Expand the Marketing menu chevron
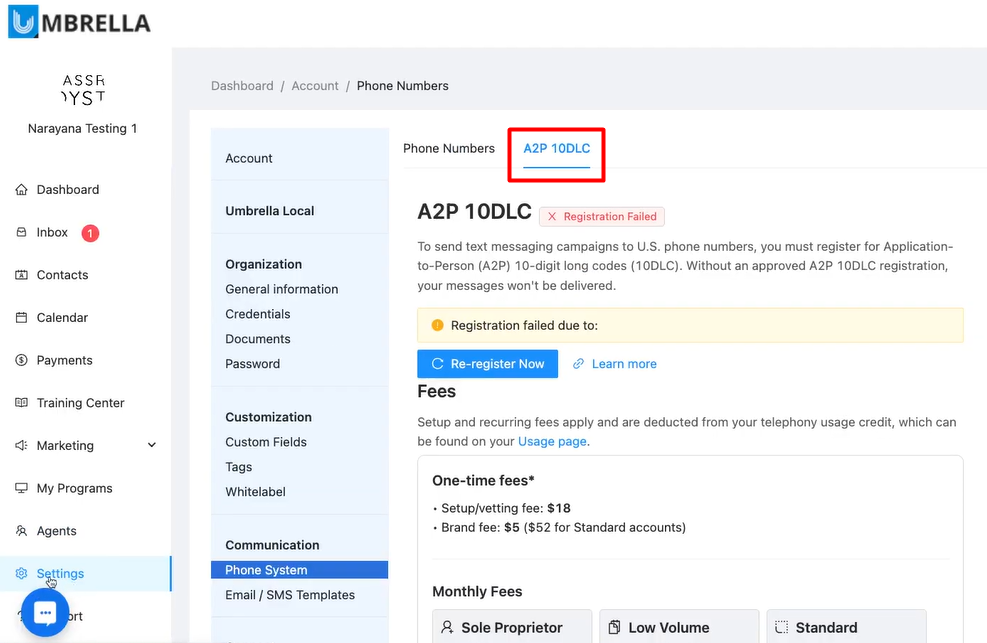 pos(152,446)
